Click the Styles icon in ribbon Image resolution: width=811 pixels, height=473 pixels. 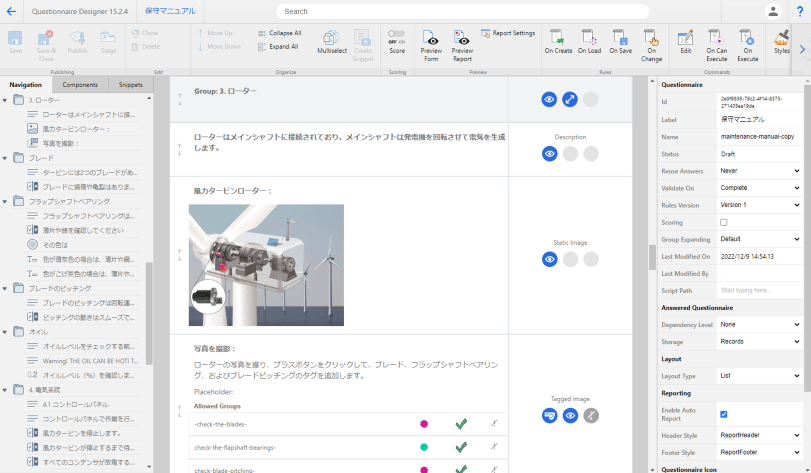[781, 37]
